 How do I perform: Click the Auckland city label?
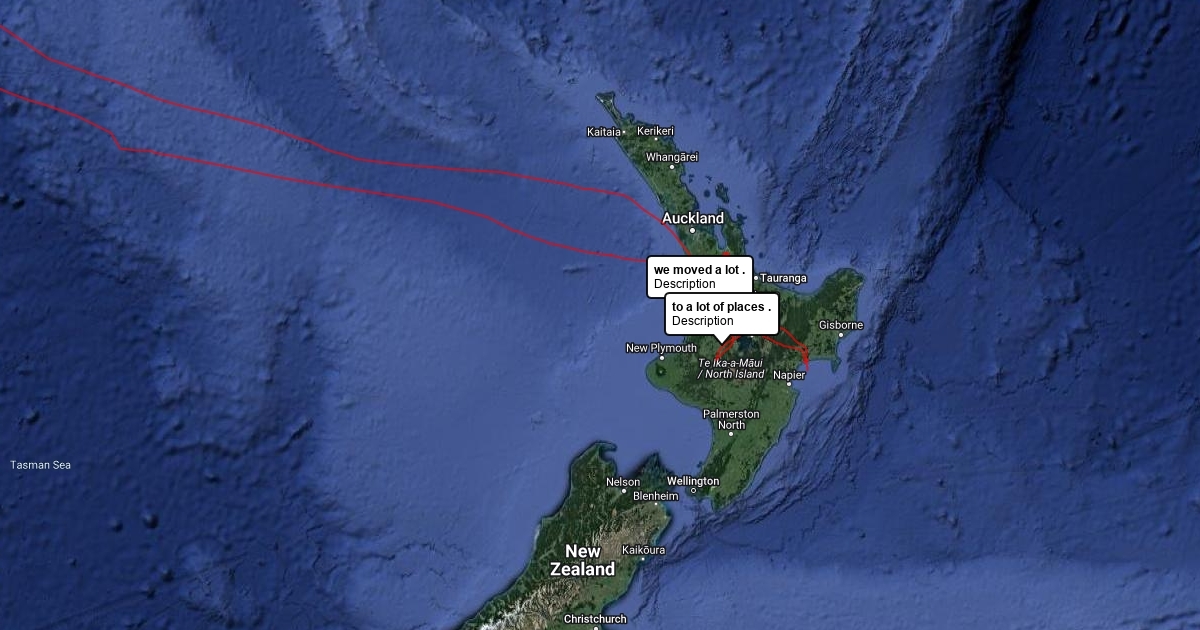pyautogui.click(x=693, y=218)
